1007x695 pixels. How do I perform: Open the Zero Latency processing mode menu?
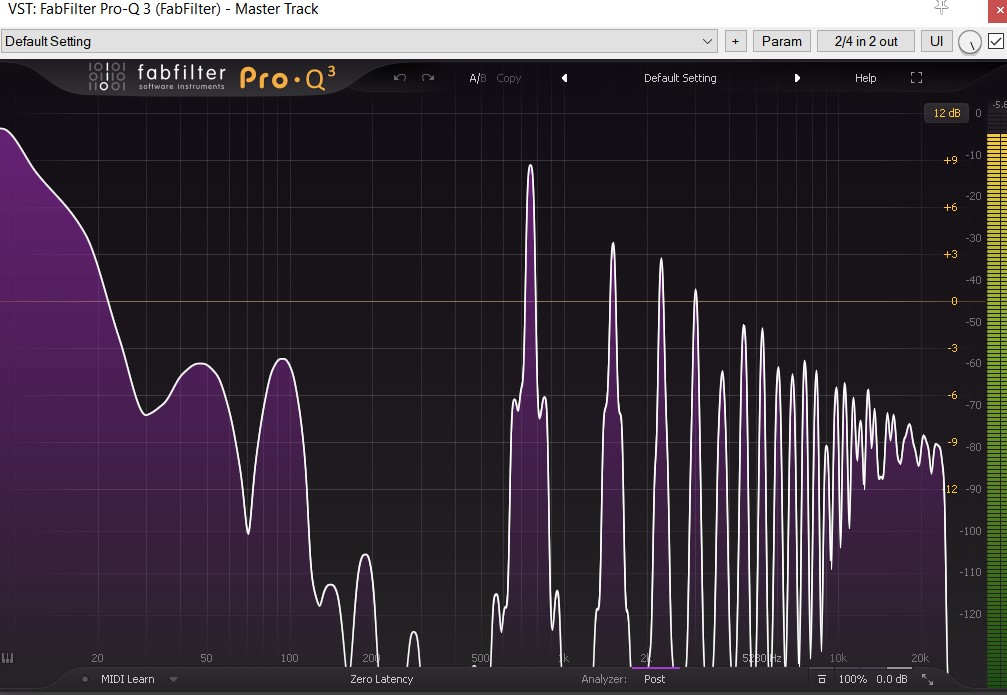click(381, 679)
